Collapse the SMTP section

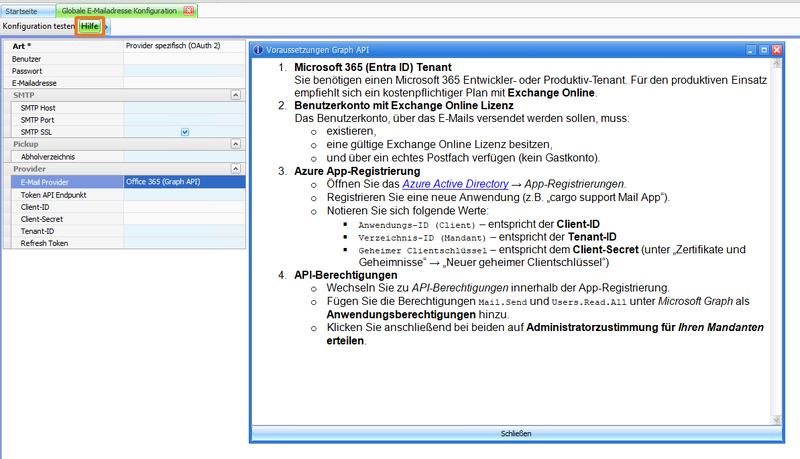(235, 94)
